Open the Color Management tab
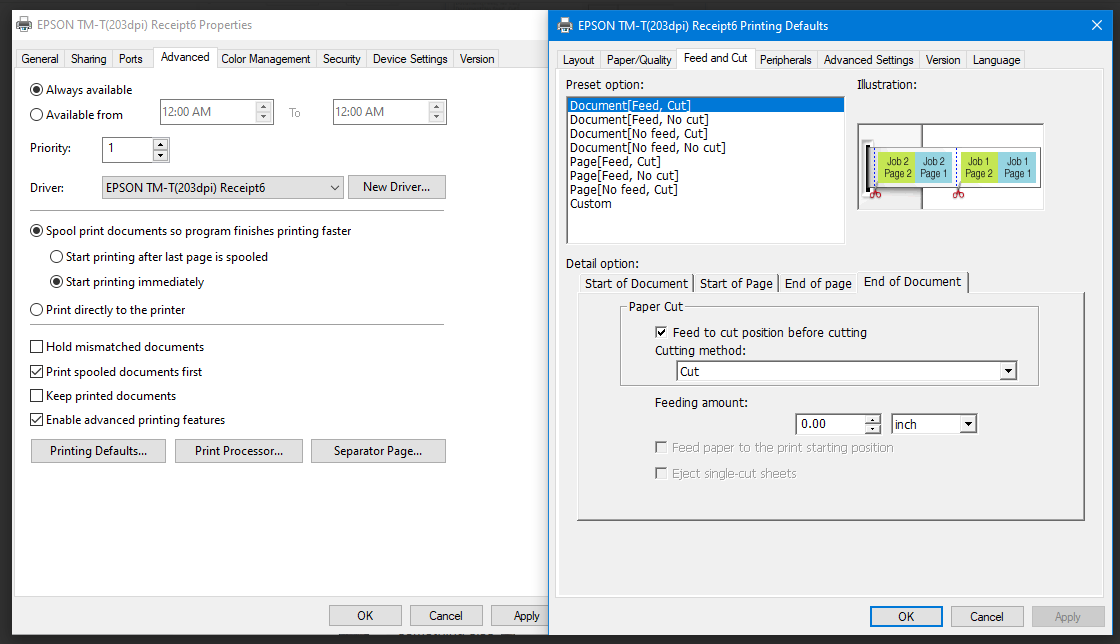The image size is (1120, 644). pos(266,59)
